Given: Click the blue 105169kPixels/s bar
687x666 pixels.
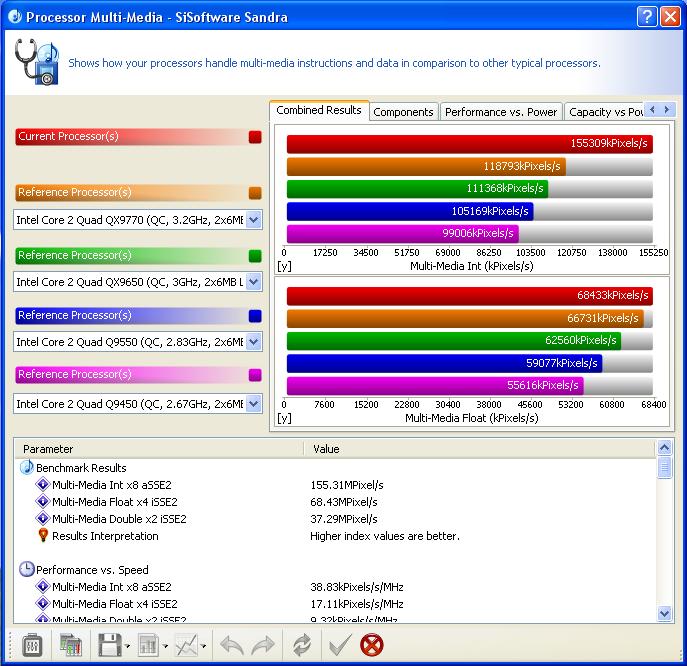Looking at the screenshot, I should tap(410, 211).
